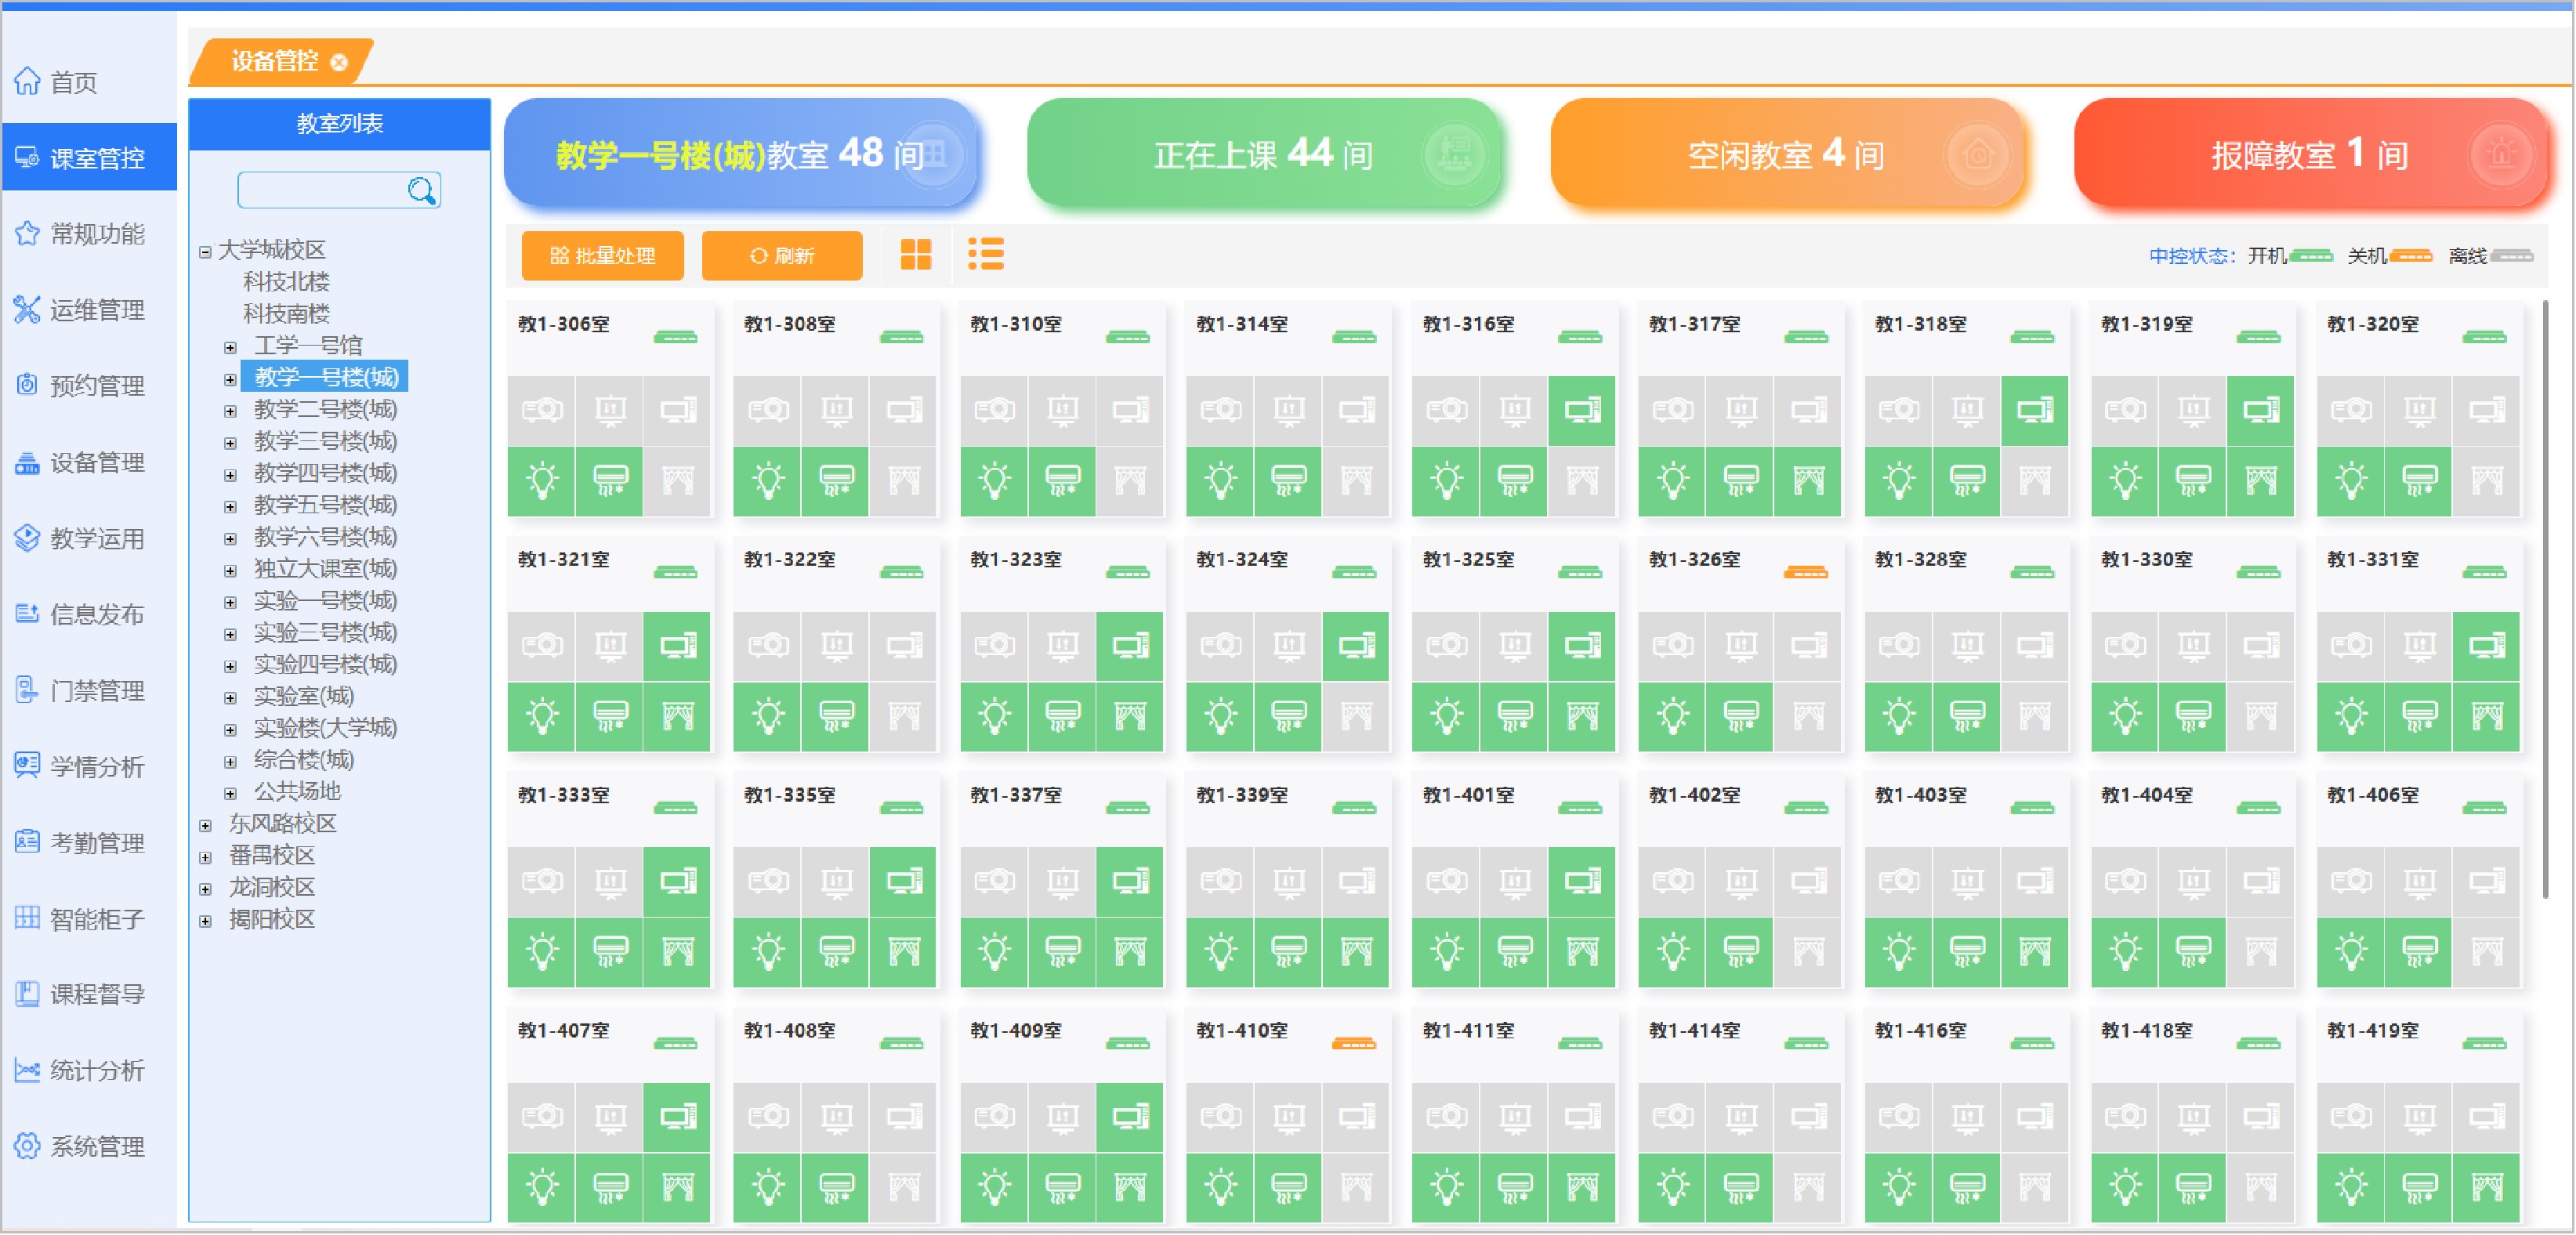Click the control status indicator of 教1-410室
This screenshot has height=1235, width=2576.
(x=1353, y=1043)
